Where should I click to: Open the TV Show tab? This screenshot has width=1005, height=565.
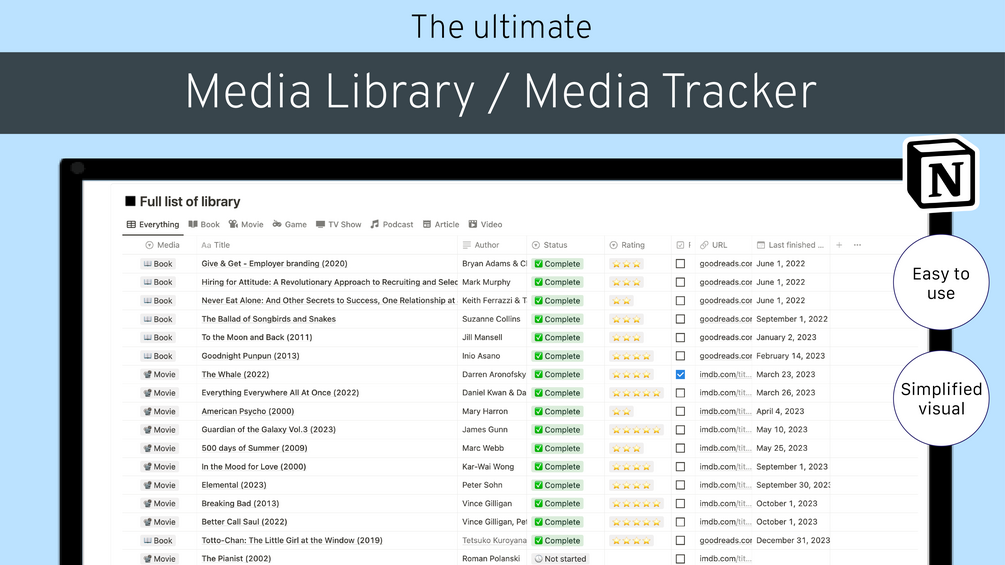point(338,224)
